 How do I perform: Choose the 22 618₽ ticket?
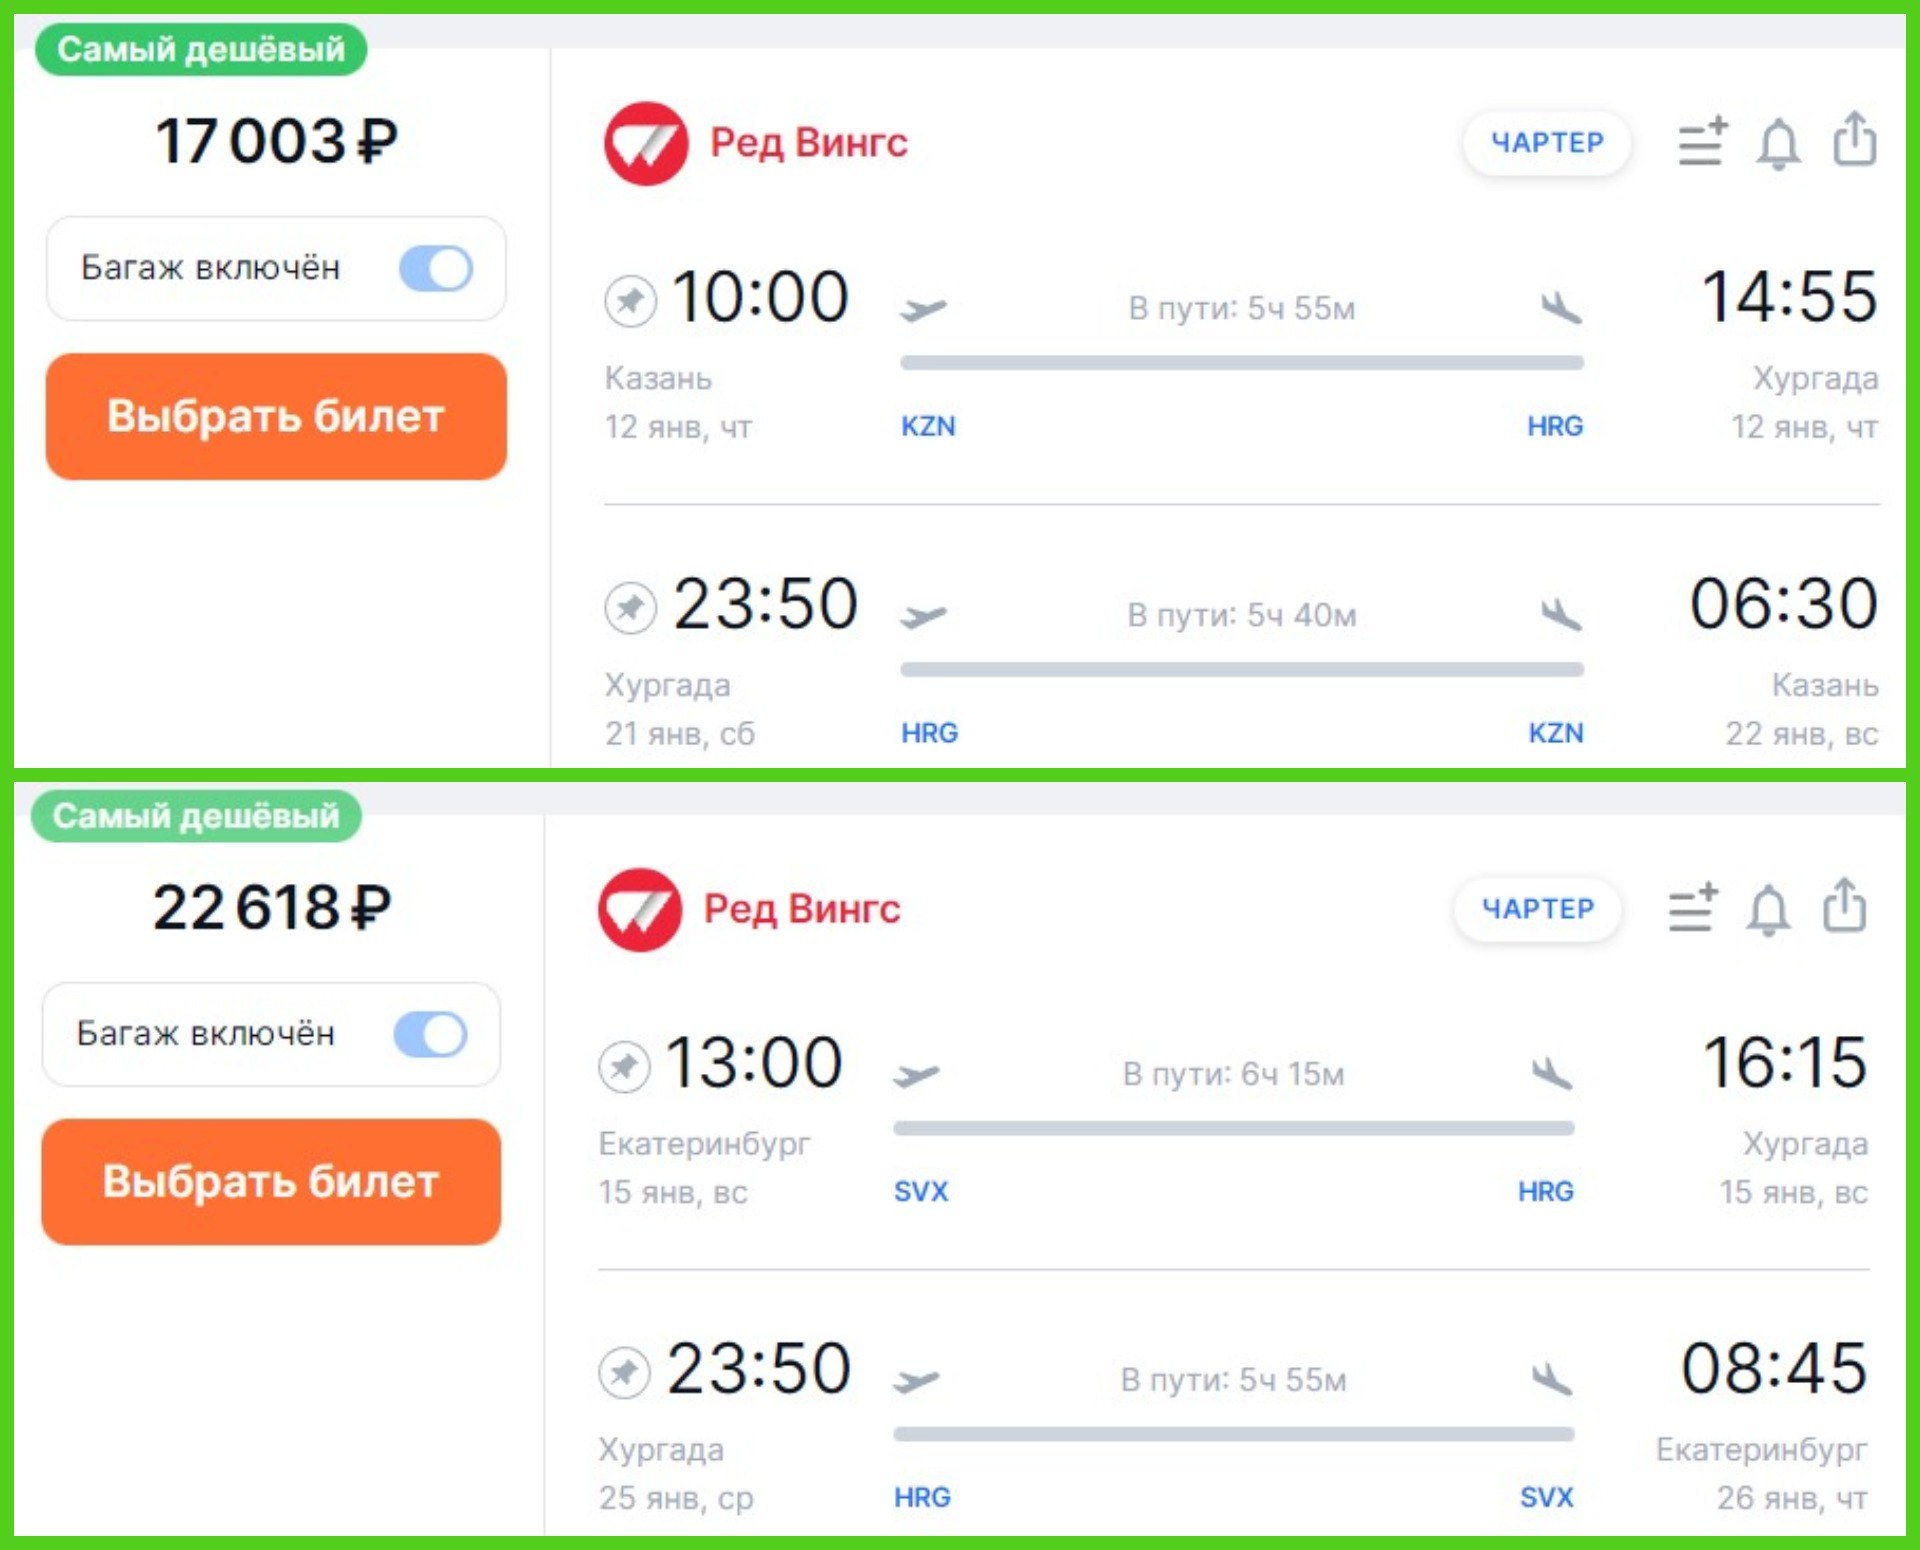(x=271, y=1181)
